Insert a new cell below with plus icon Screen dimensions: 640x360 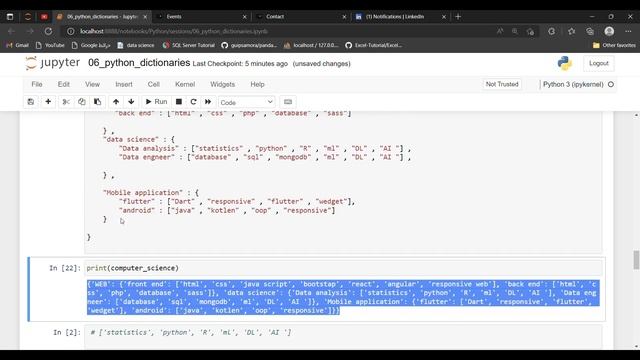click(48, 102)
